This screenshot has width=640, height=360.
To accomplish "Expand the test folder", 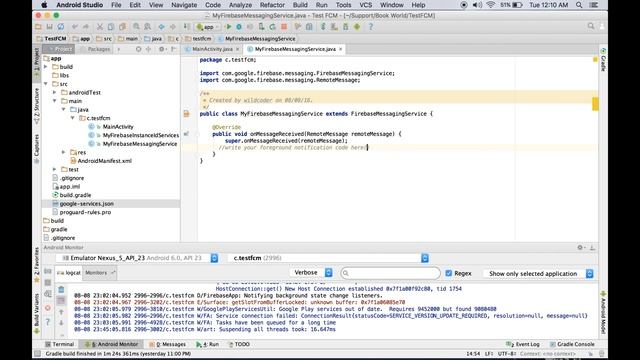I will [x=54, y=169].
